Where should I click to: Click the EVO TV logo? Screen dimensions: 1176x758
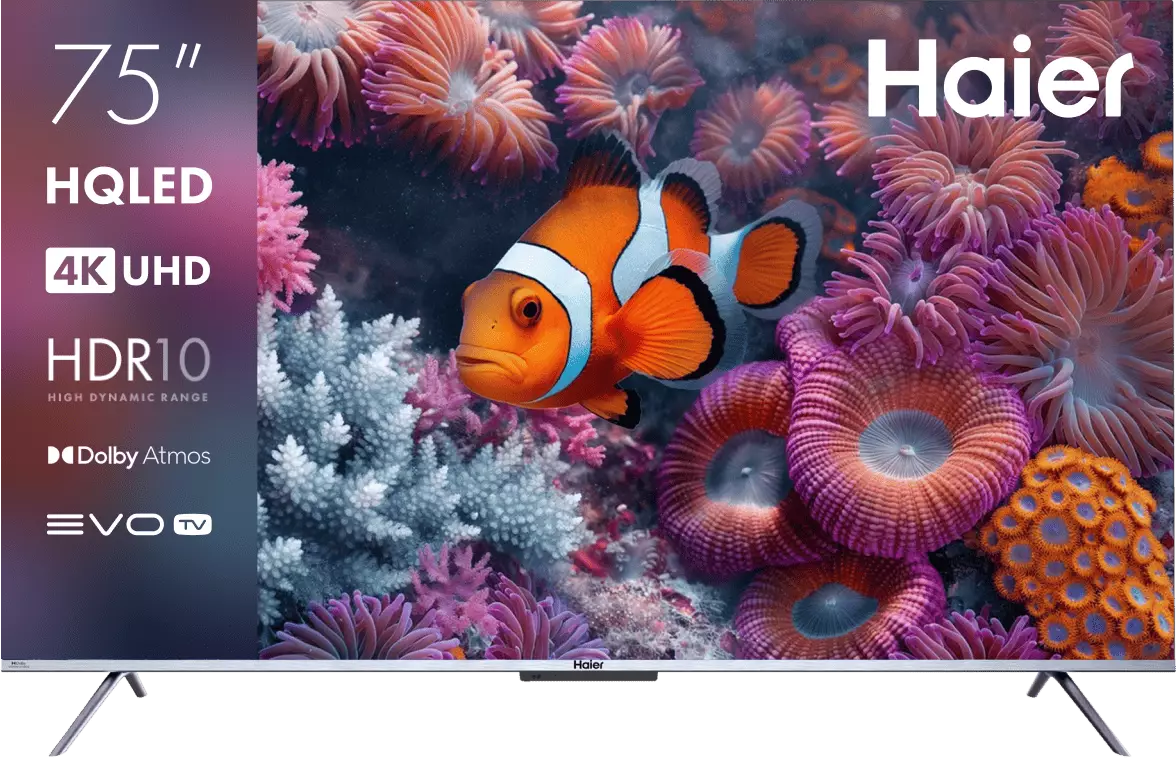pos(129,524)
